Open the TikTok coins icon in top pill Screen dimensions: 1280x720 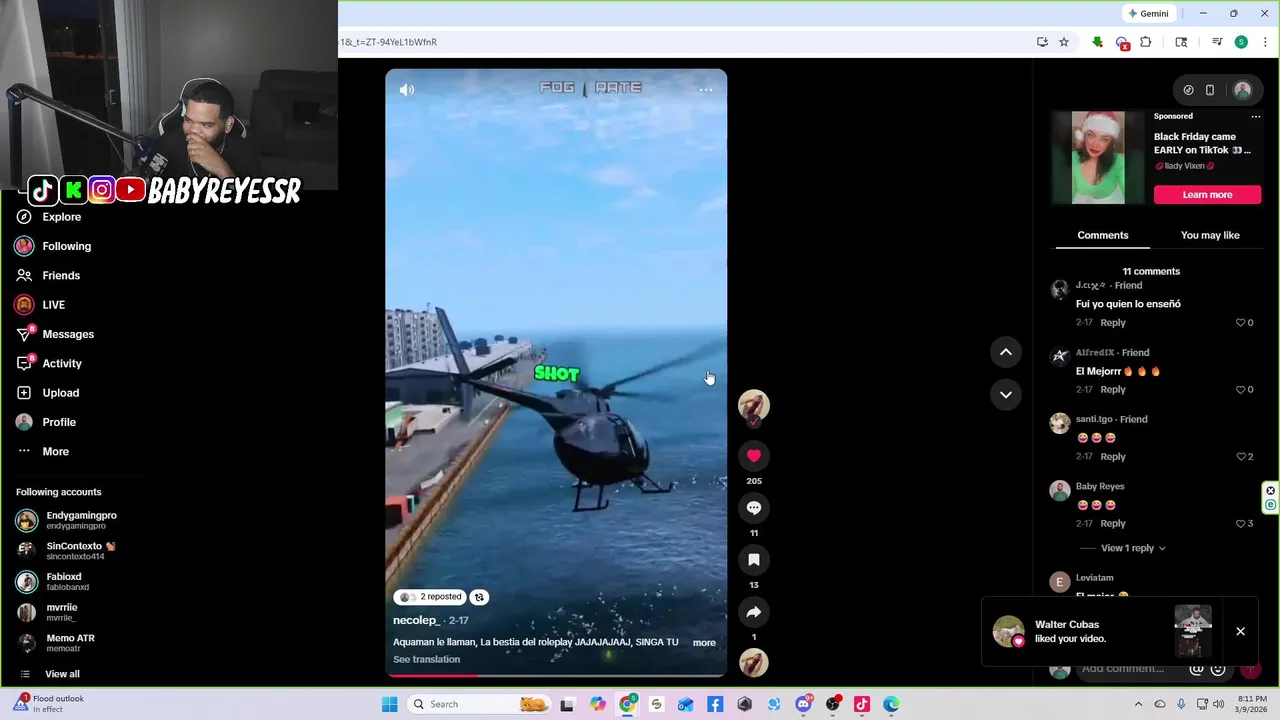pos(1188,90)
